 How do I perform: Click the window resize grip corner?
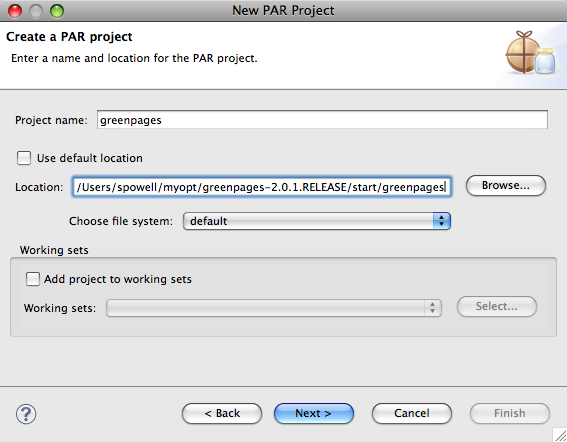pyautogui.click(x=560, y=435)
